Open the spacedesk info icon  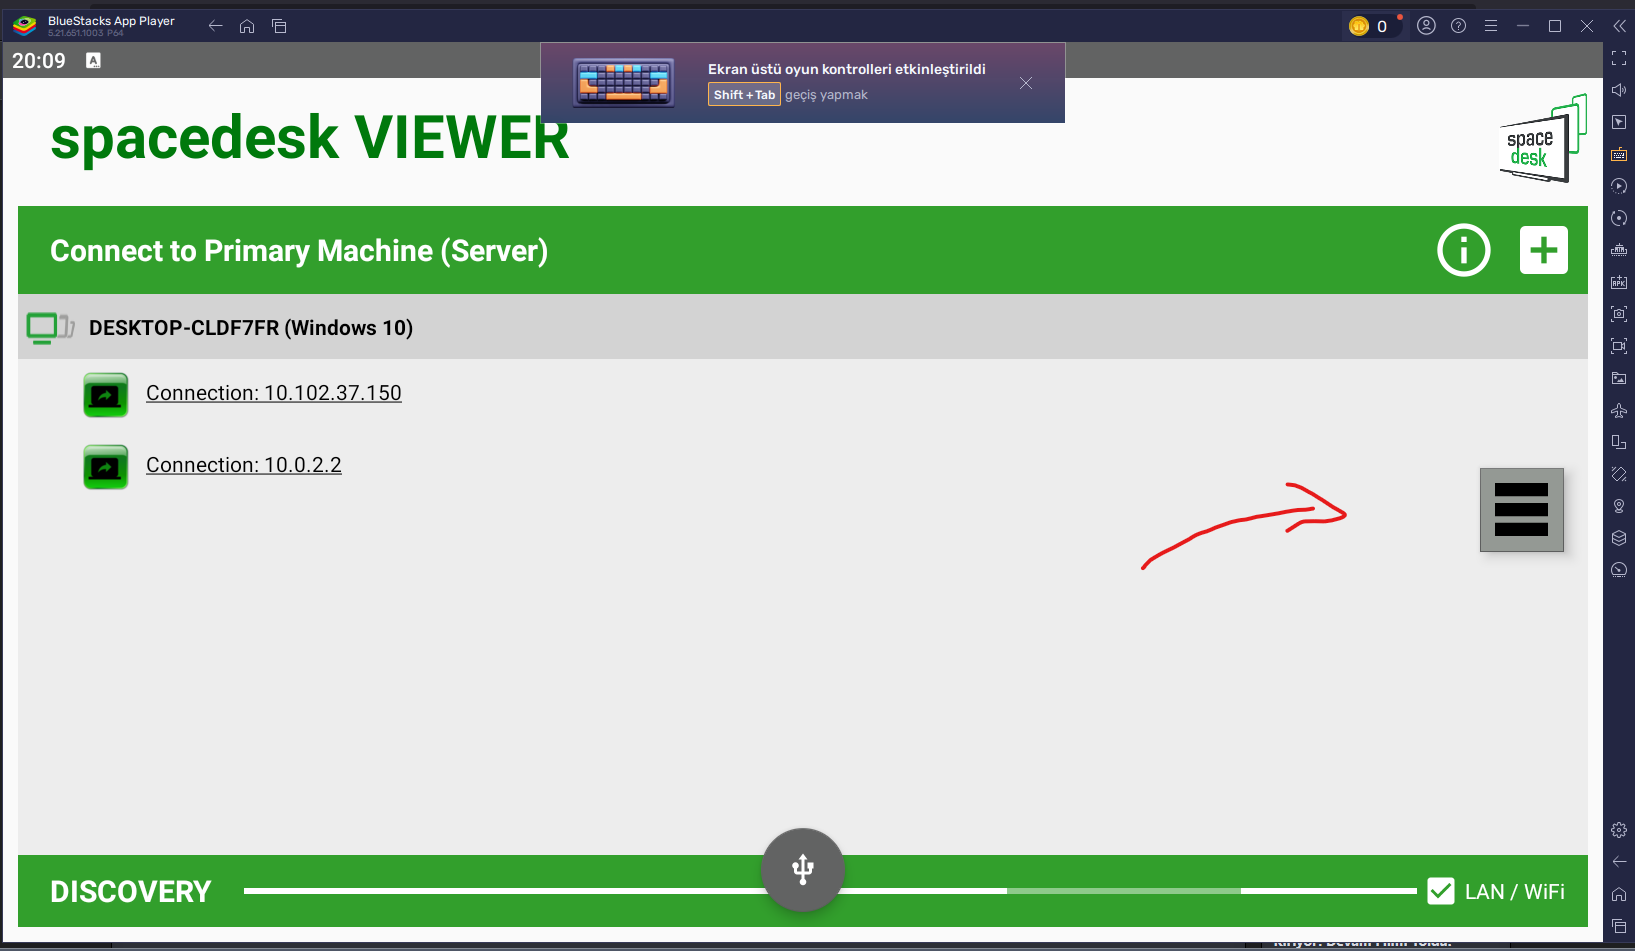click(1463, 250)
